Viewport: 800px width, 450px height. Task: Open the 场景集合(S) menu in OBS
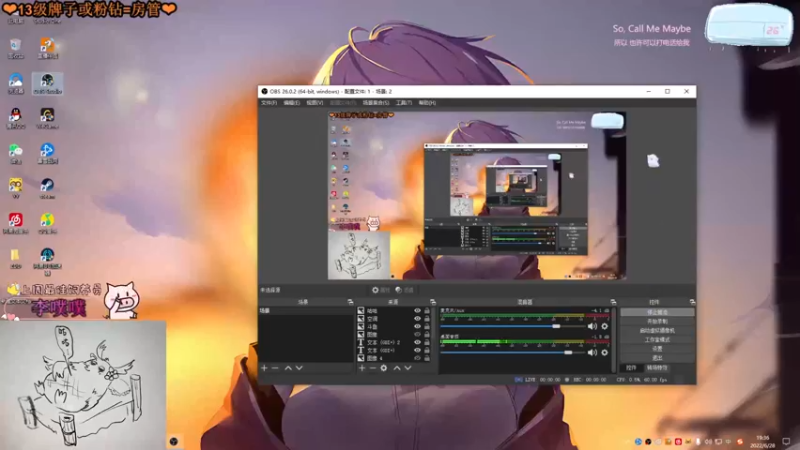point(376,103)
